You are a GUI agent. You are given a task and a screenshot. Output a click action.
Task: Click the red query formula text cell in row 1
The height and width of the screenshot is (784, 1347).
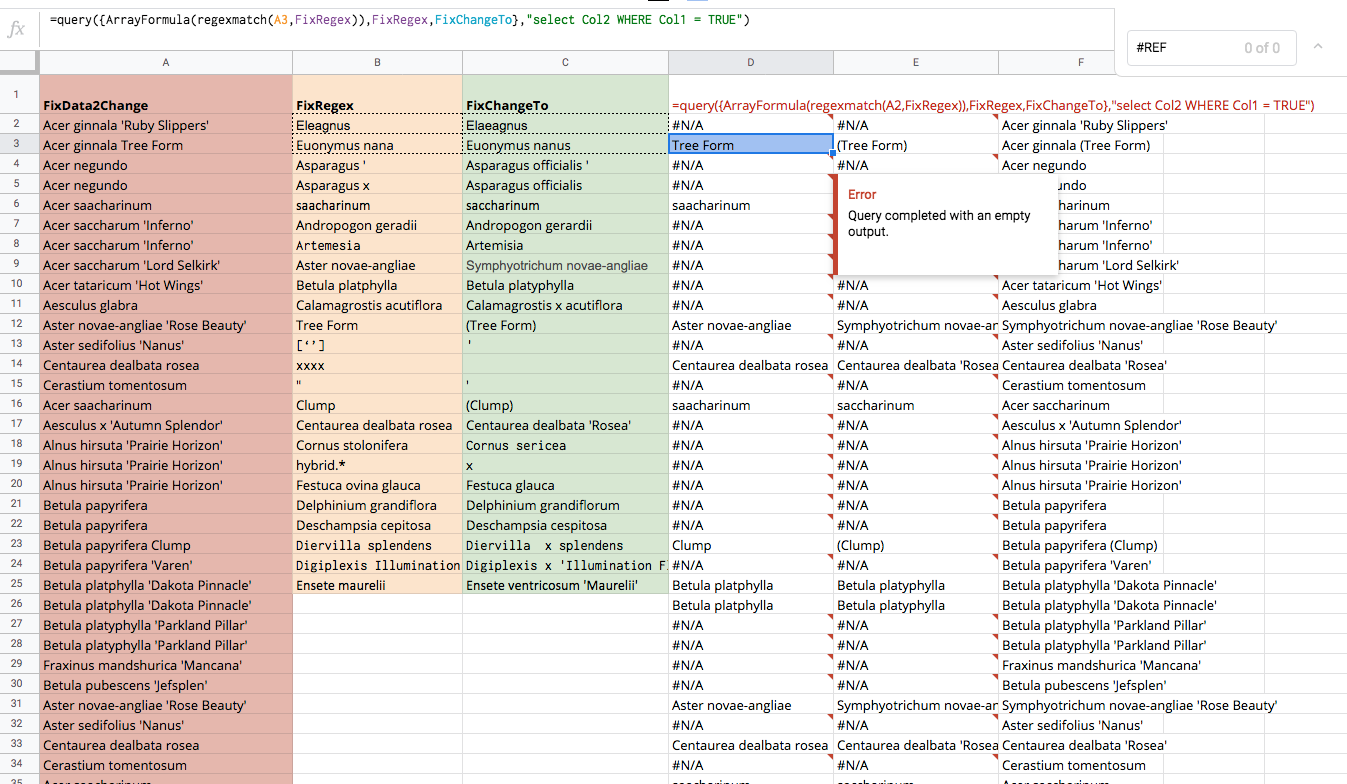[x=993, y=105]
